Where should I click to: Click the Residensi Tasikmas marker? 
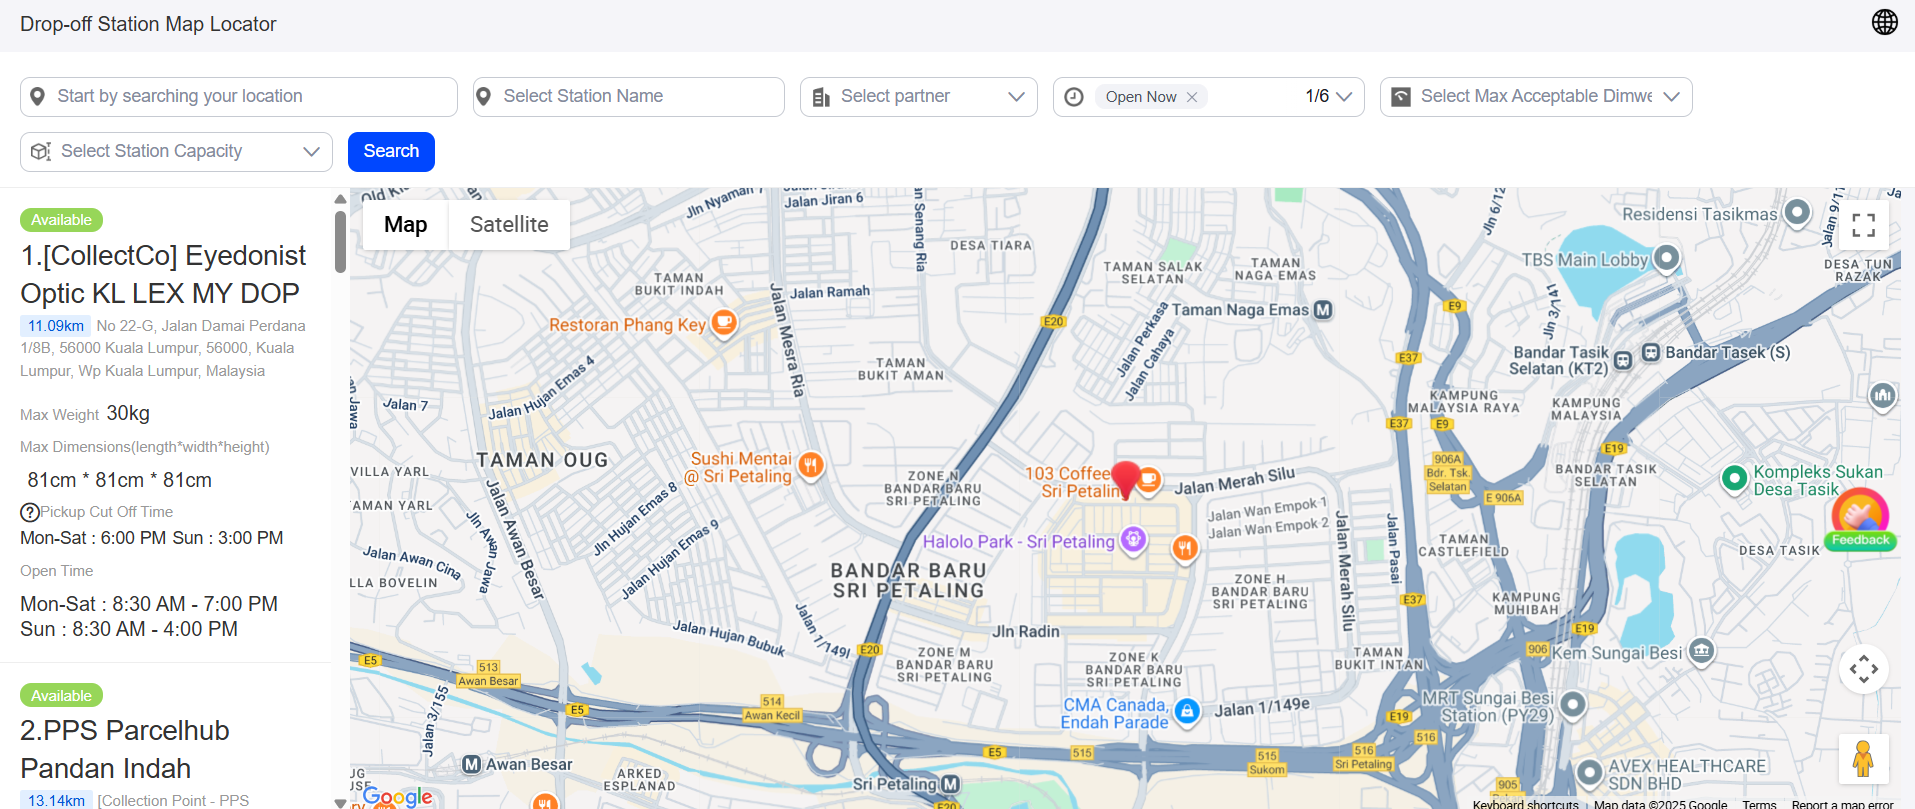1797,212
